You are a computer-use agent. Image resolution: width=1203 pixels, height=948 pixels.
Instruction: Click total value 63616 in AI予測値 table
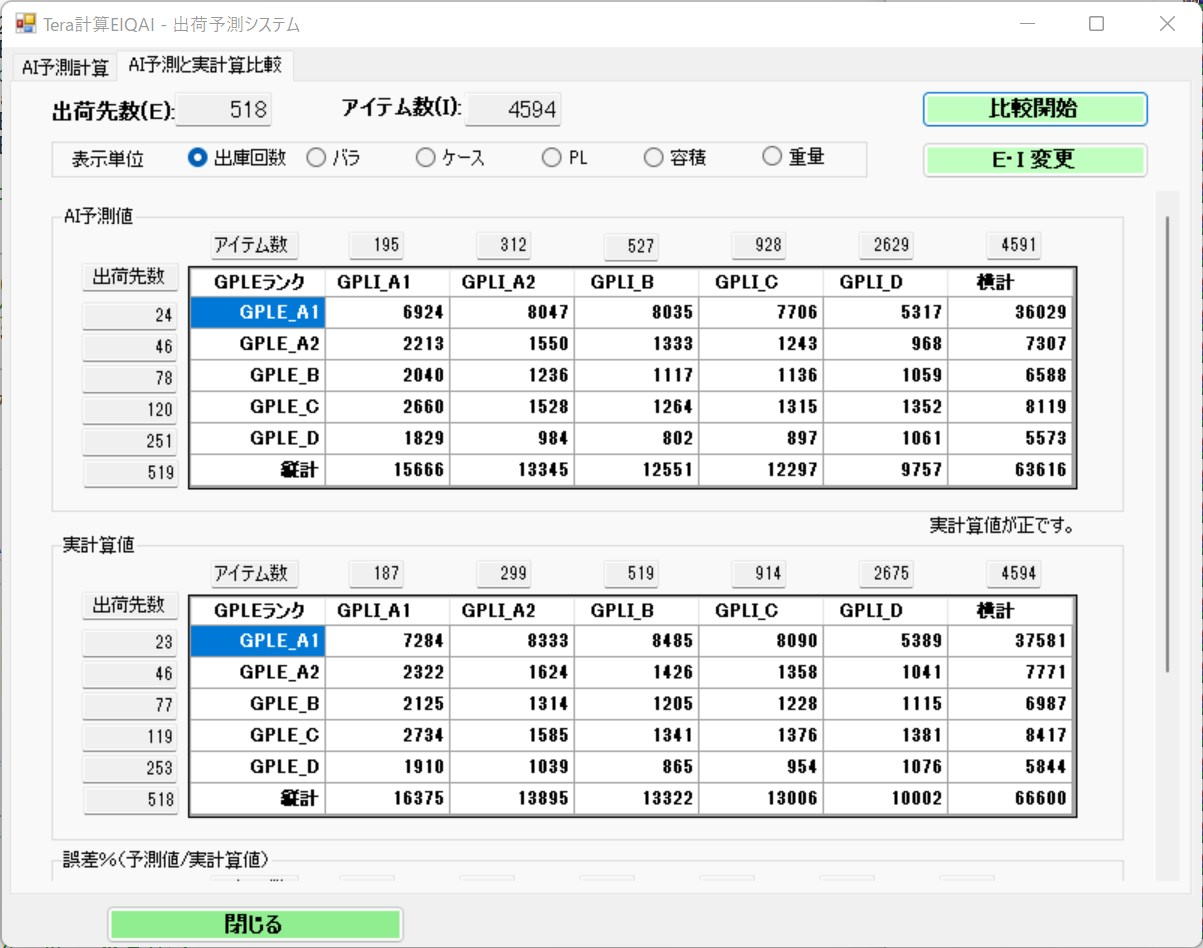[x=1011, y=470]
